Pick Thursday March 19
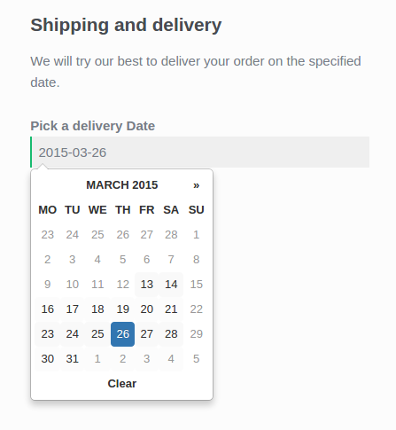 coord(123,309)
